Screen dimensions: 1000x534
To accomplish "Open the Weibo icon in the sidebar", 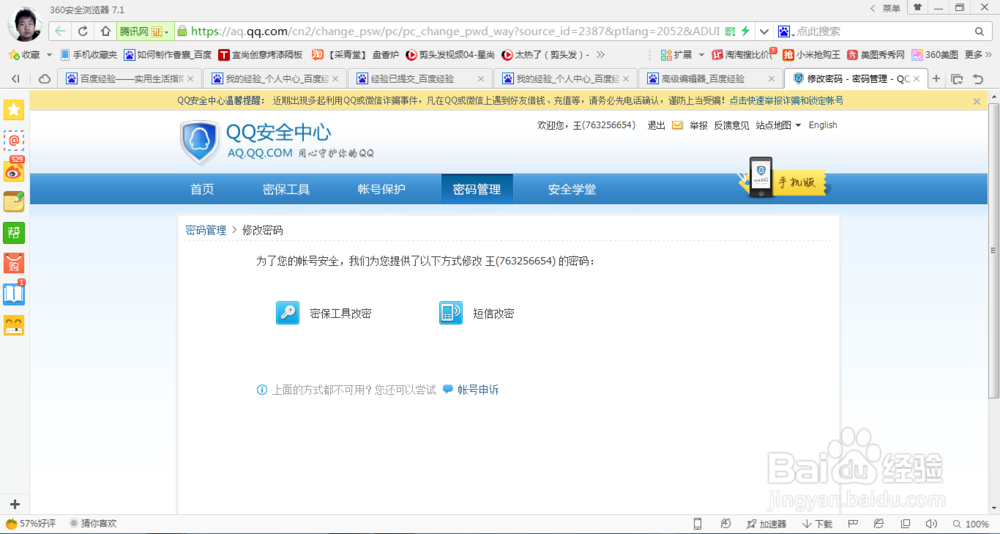I will (14, 170).
